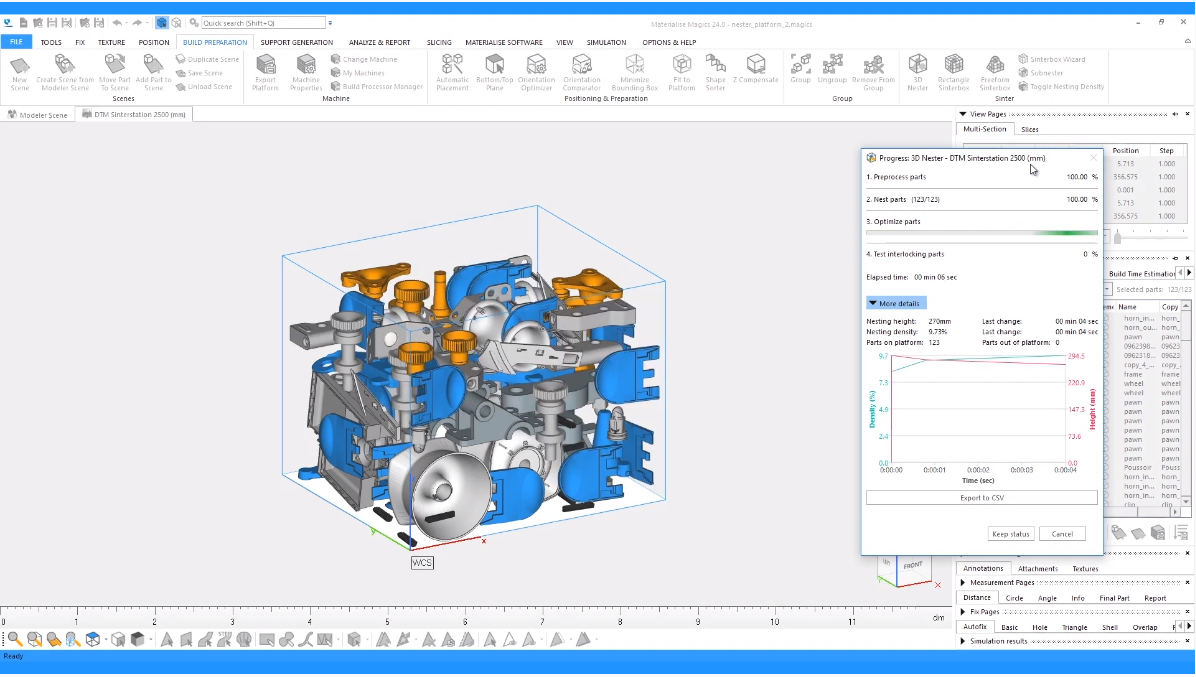
Task: Open the Support Generation ribbon tab
Action: [297, 42]
